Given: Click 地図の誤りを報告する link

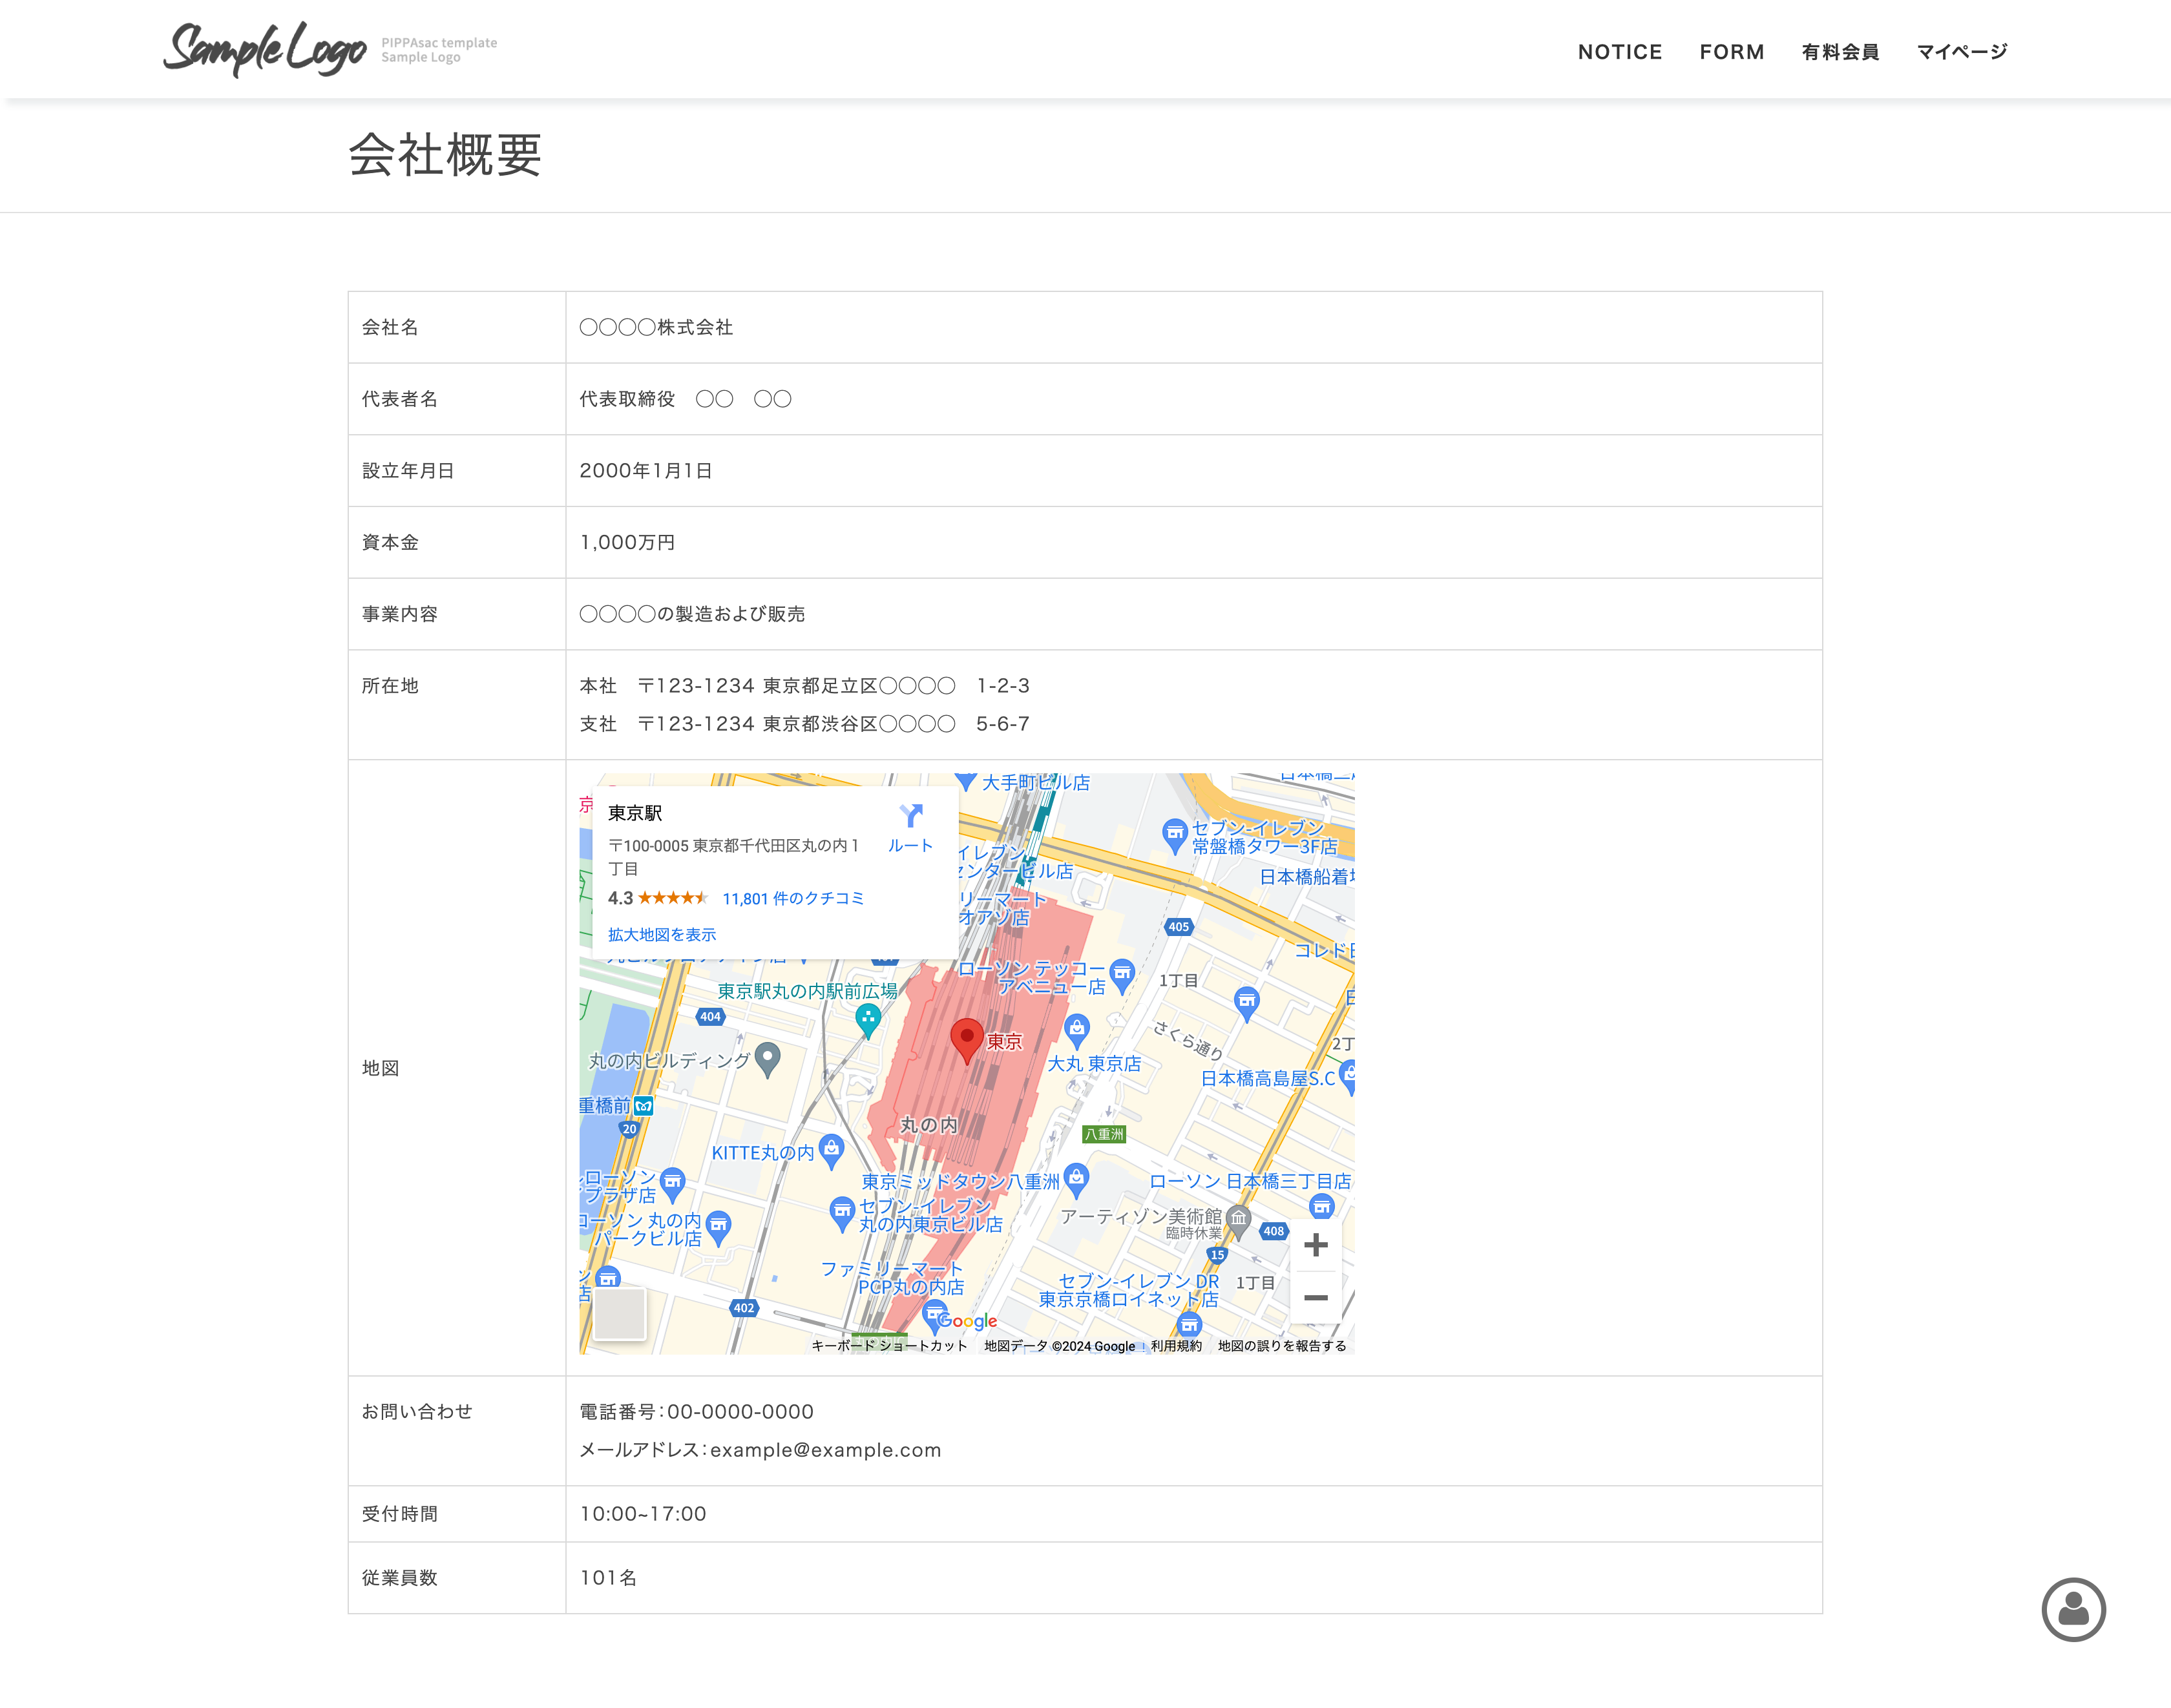Looking at the screenshot, I should 1281,1346.
